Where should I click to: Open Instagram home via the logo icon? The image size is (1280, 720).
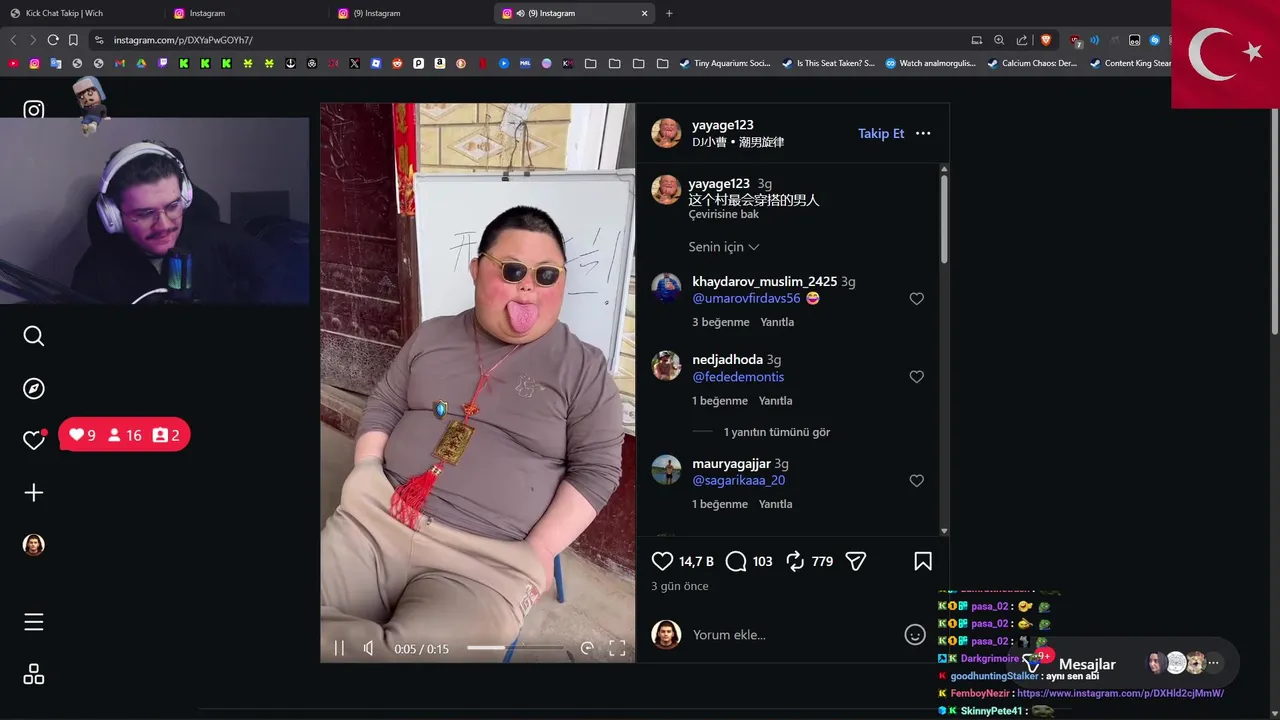click(34, 111)
